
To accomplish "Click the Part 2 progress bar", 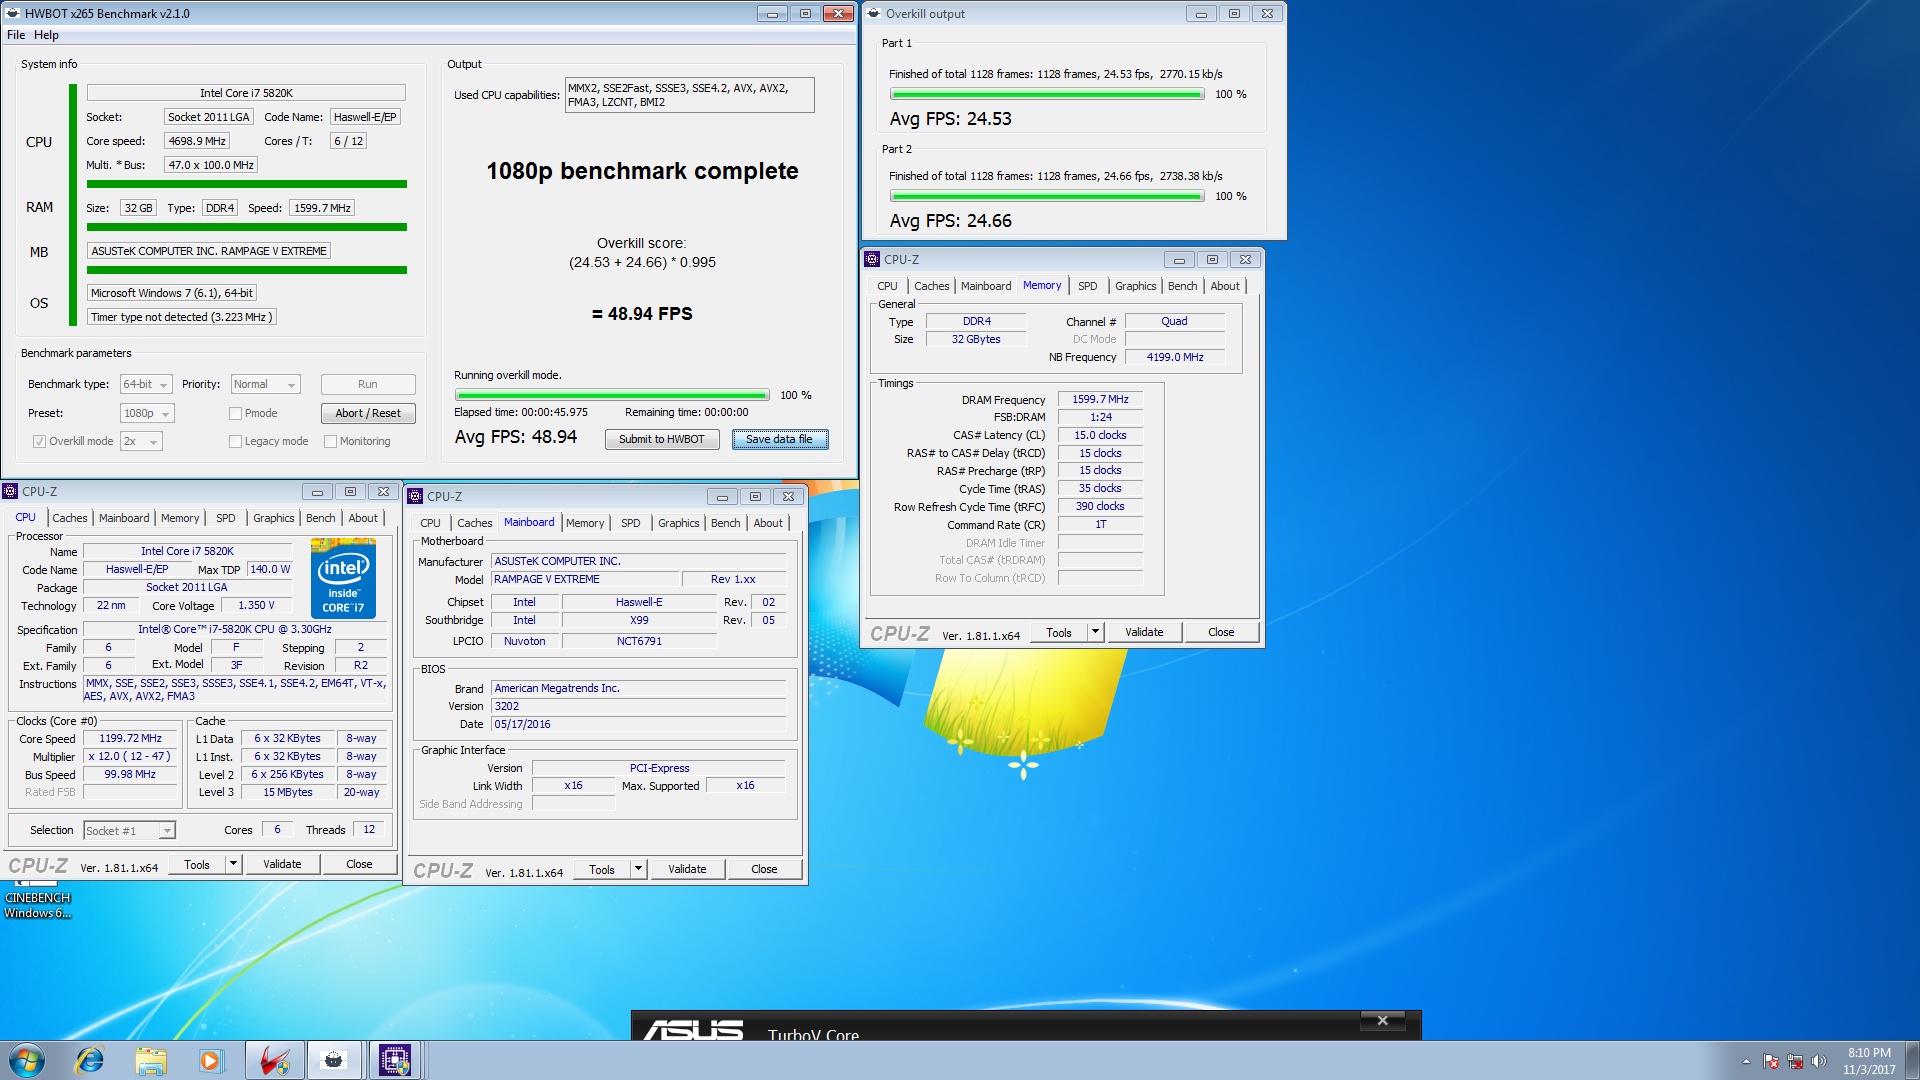I will pyautogui.click(x=1047, y=196).
